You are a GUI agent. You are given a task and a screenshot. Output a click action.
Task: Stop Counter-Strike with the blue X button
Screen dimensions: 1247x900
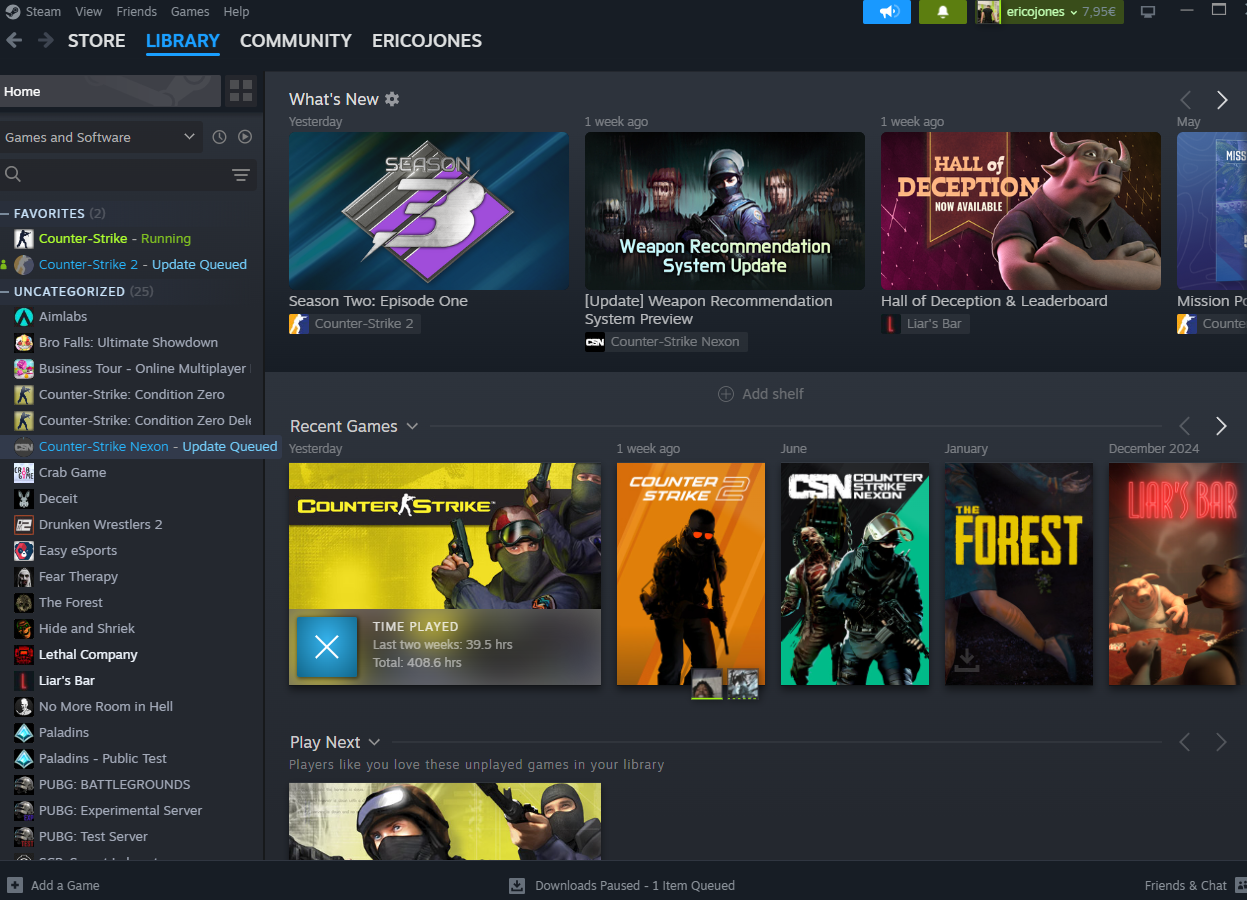327,647
